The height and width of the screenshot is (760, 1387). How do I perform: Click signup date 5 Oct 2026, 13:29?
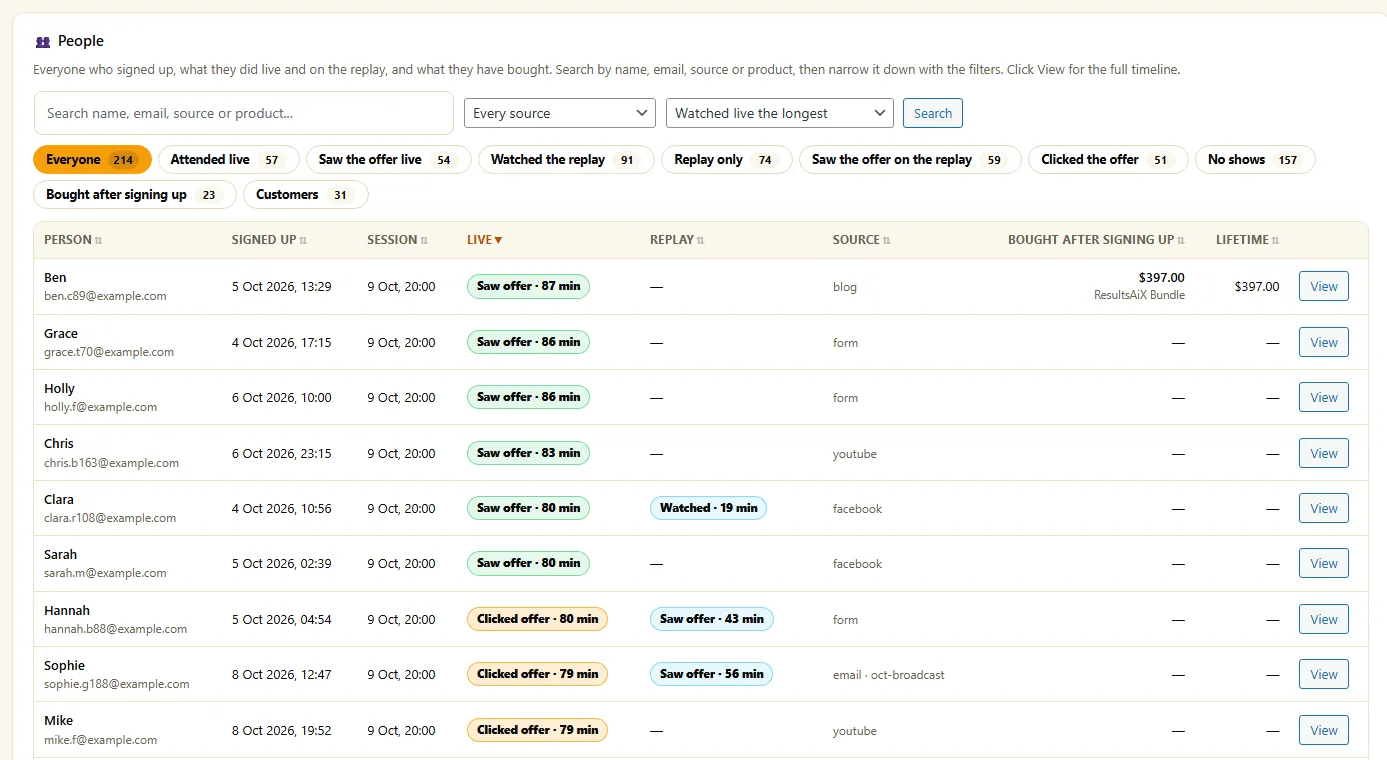click(281, 287)
